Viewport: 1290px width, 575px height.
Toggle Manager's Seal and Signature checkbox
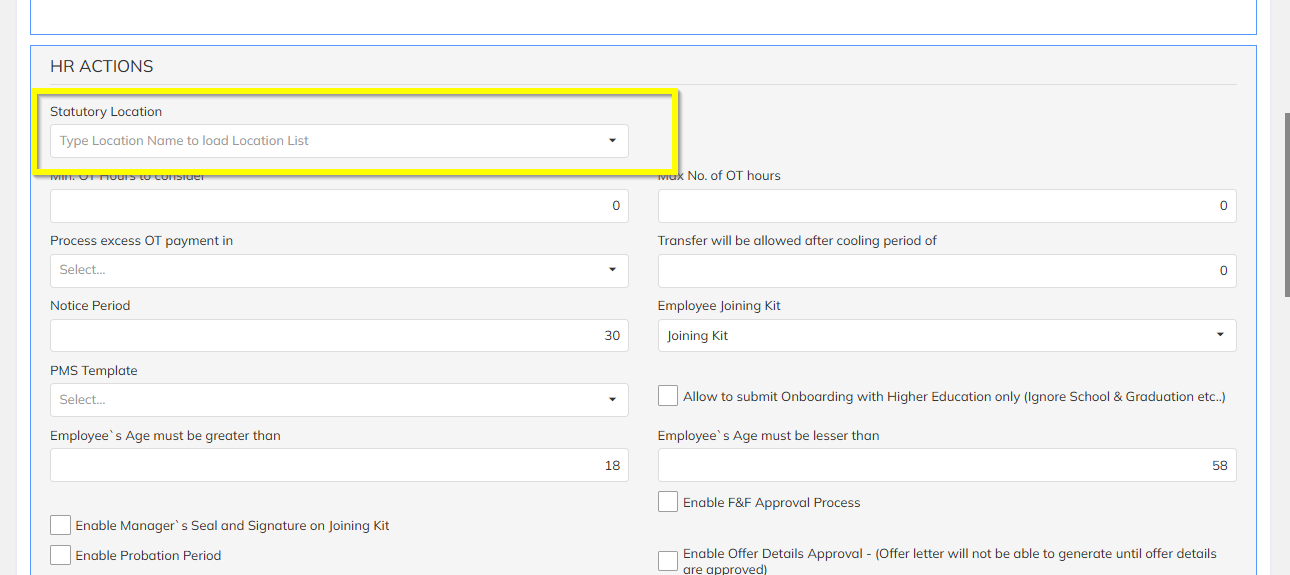[x=61, y=525]
